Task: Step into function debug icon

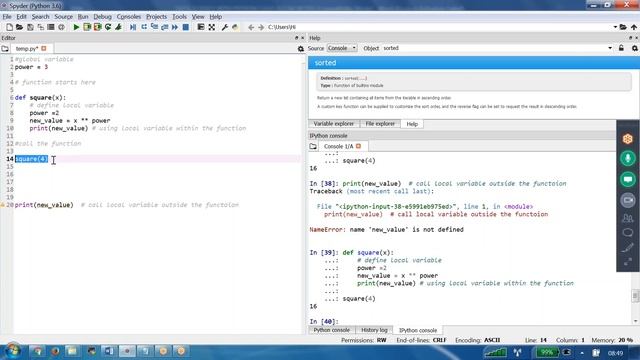Action: 154,27
